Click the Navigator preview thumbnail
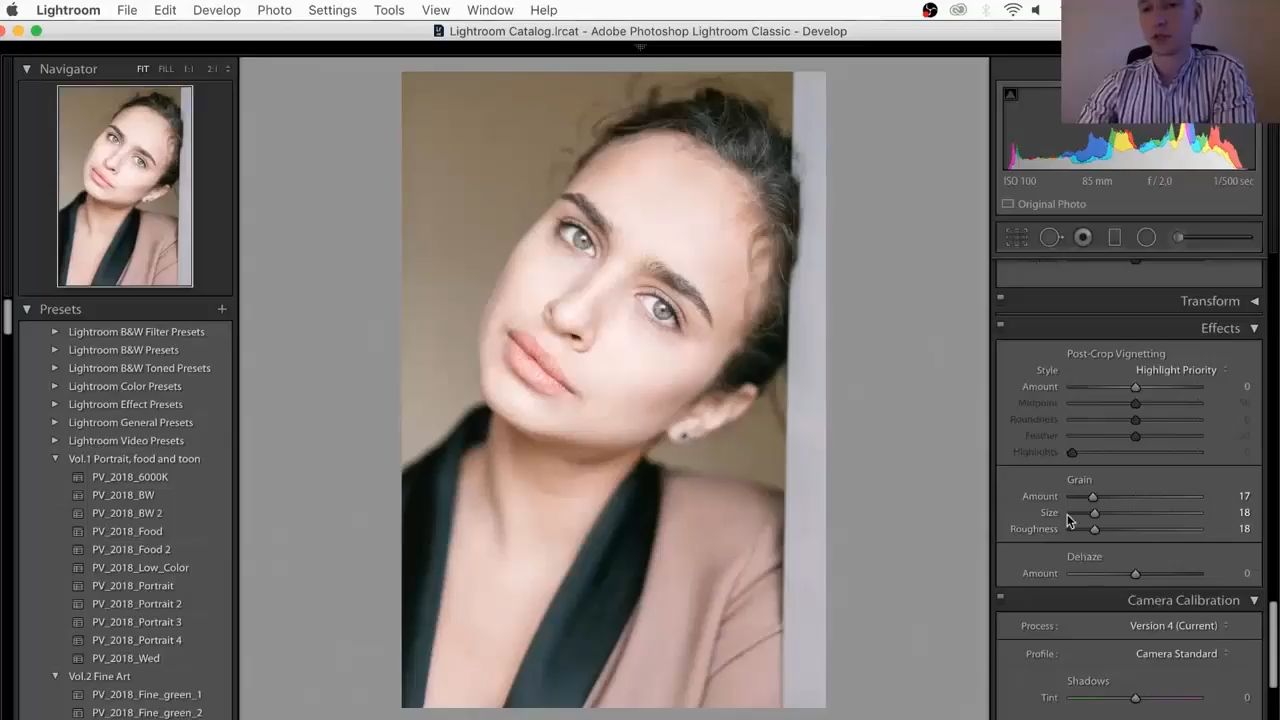 coord(125,186)
